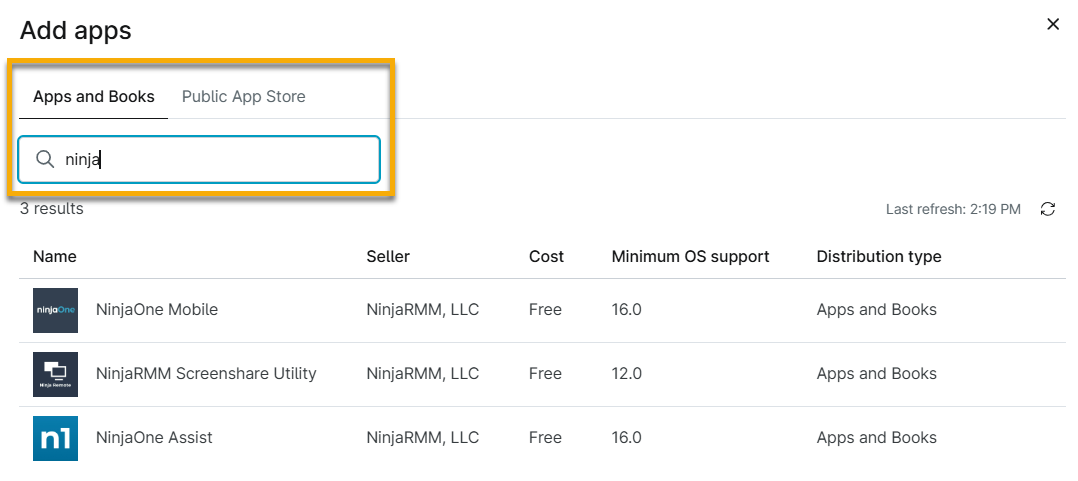Click the Add apps dialog title

click(76, 30)
